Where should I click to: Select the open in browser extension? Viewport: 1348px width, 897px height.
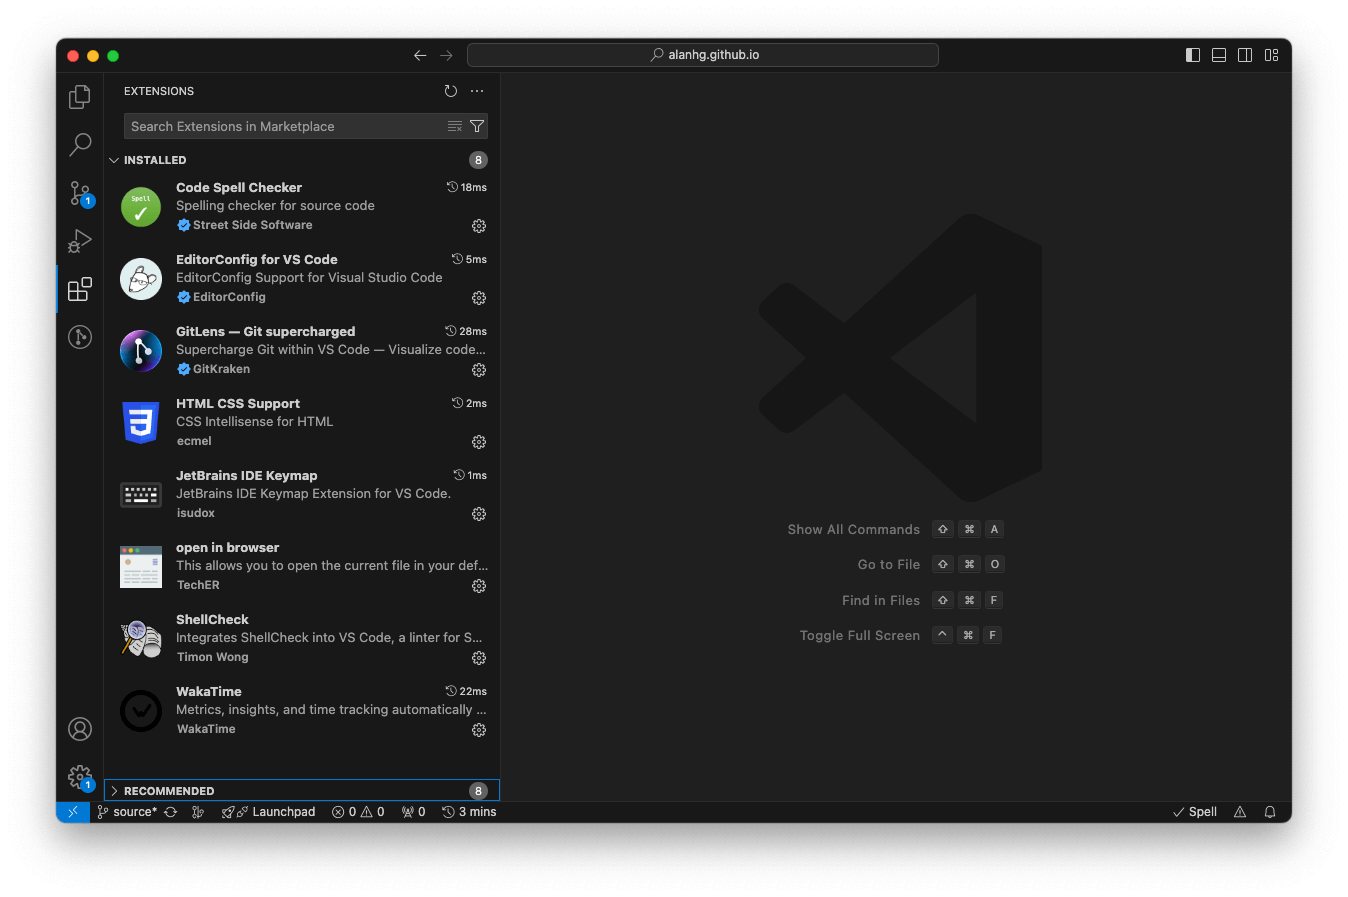coord(302,566)
